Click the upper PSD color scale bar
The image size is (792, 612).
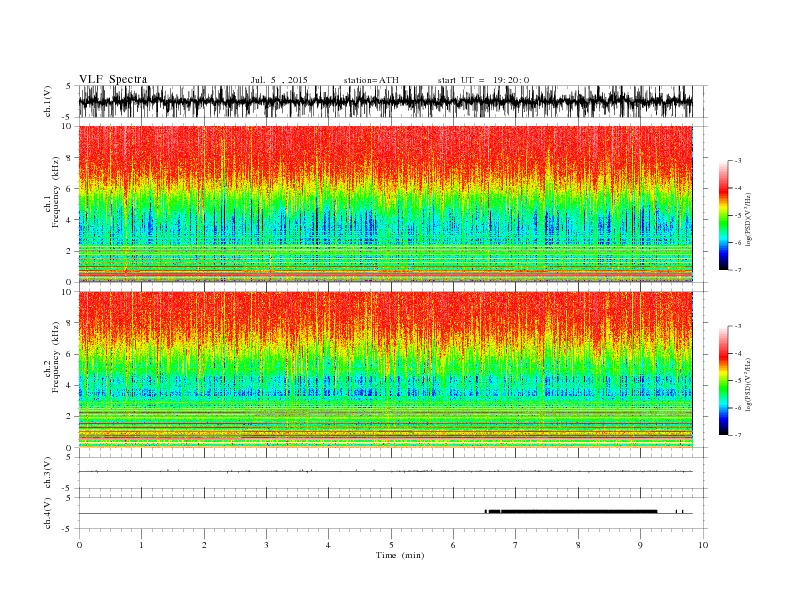(x=723, y=215)
